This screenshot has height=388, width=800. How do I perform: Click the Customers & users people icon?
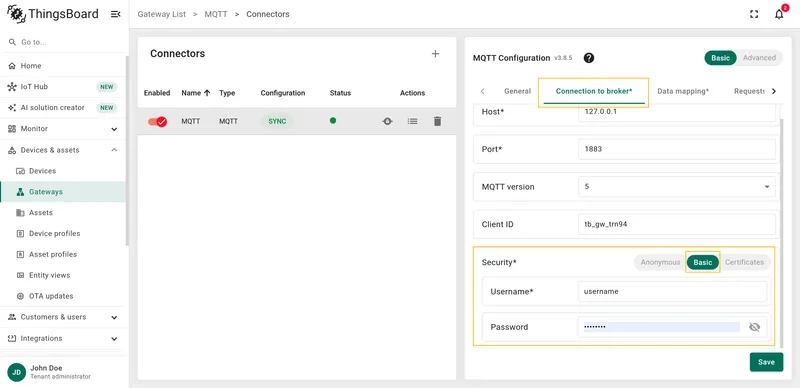[x=12, y=317]
